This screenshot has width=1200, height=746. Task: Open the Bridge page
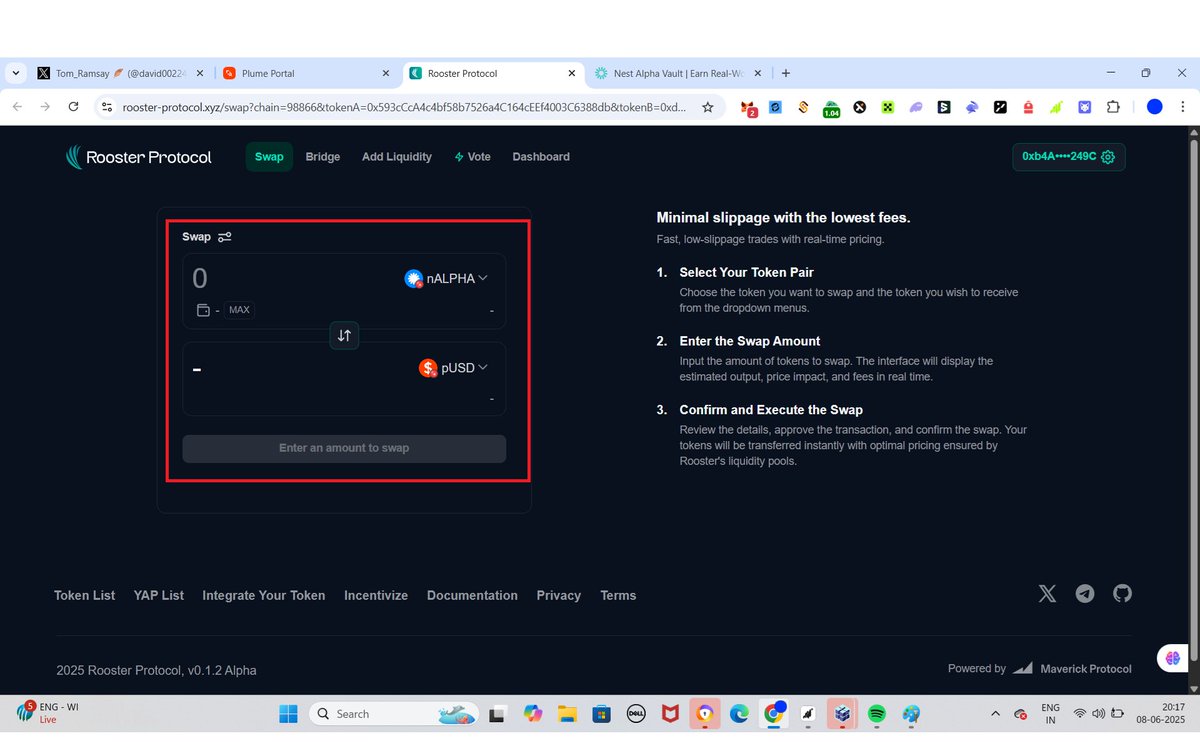(322, 157)
